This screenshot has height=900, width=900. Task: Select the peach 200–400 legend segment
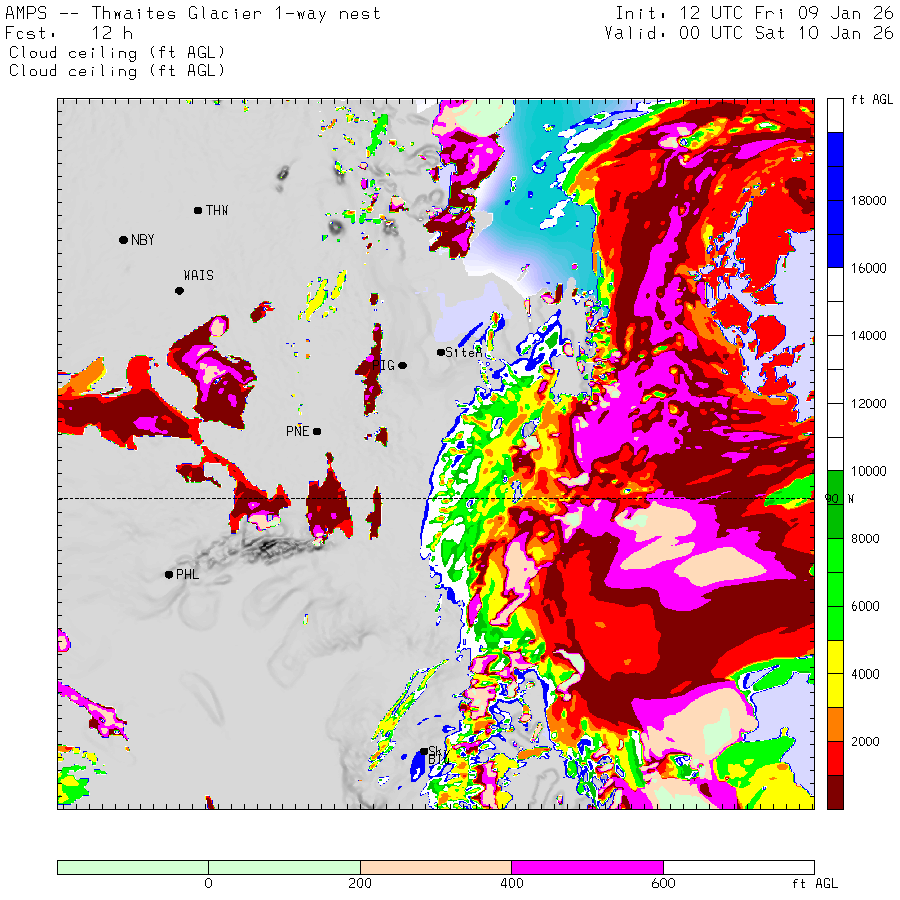tap(435, 867)
